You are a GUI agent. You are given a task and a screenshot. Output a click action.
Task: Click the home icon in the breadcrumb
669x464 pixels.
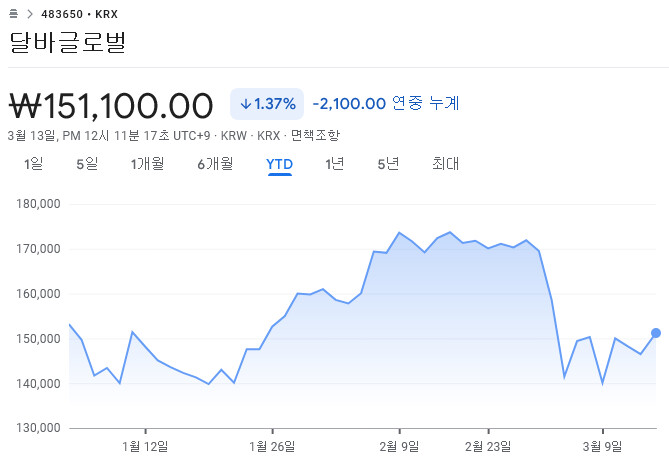[13, 14]
